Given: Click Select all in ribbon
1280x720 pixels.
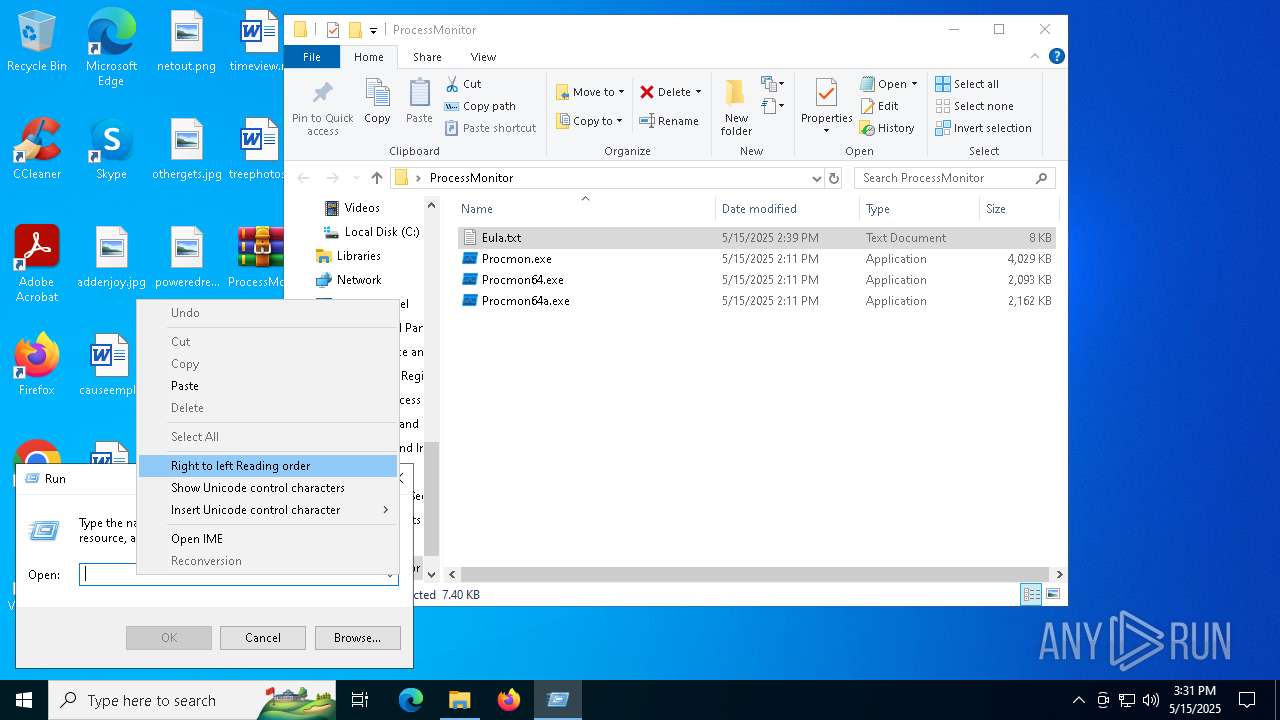Looking at the screenshot, I should pyautogui.click(x=967, y=84).
